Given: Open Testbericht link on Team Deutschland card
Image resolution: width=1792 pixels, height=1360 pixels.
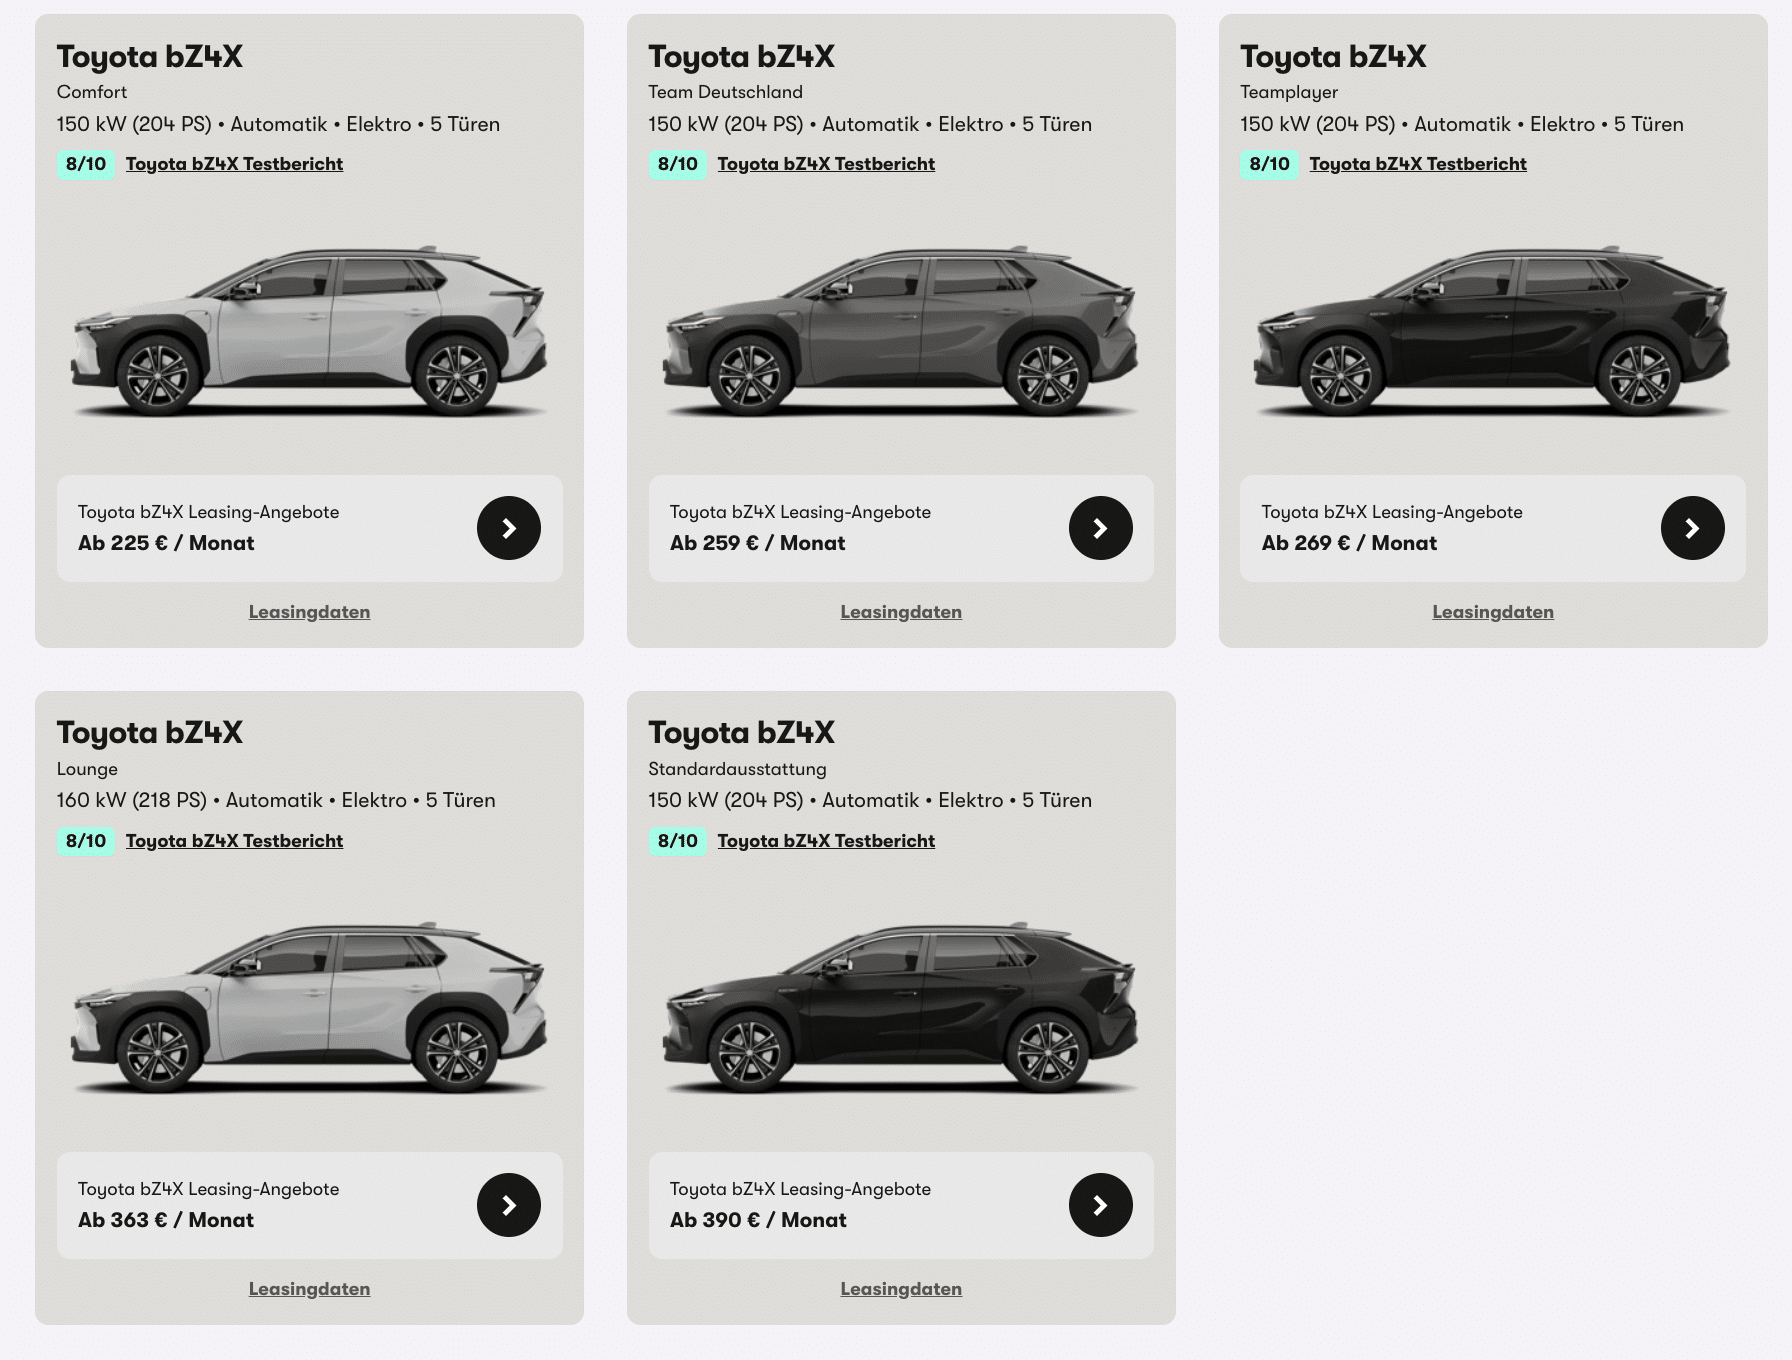Looking at the screenshot, I should pyautogui.click(x=826, y=164).
